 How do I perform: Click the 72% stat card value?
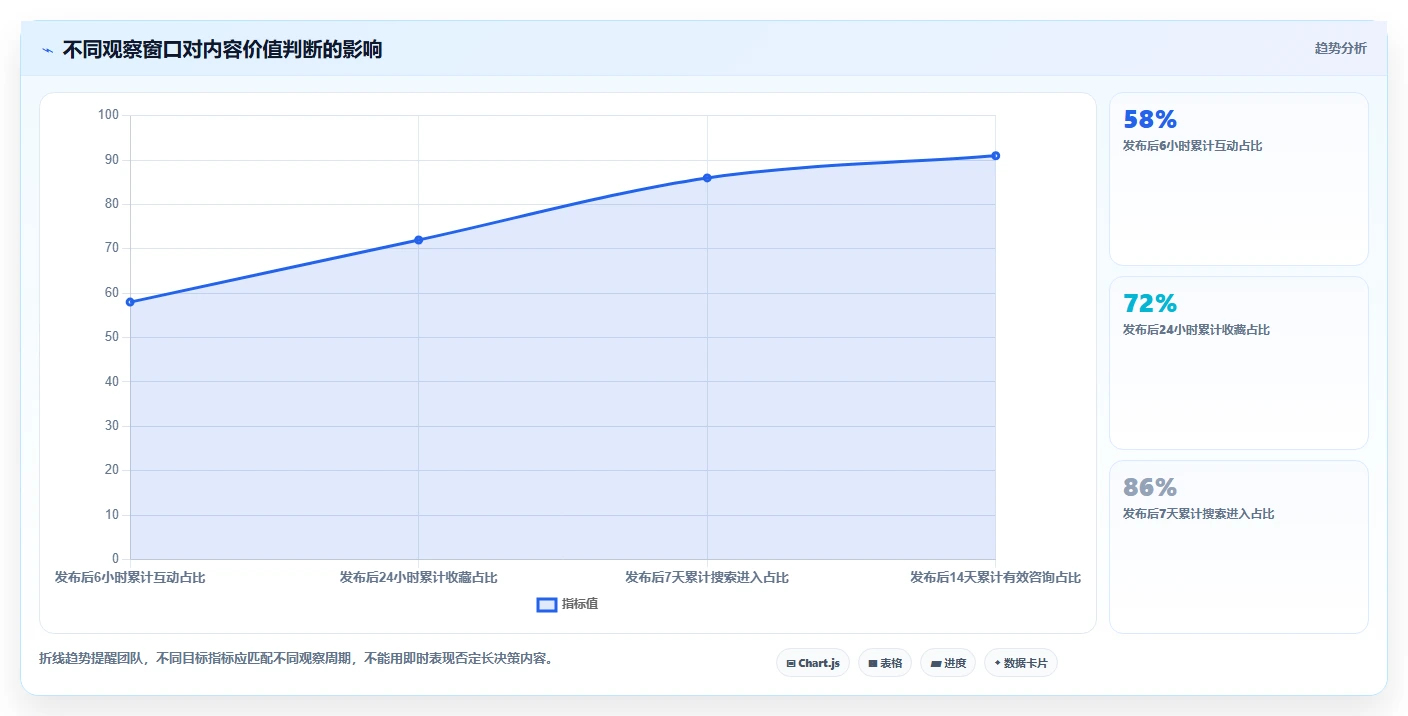click(1150, 304)
